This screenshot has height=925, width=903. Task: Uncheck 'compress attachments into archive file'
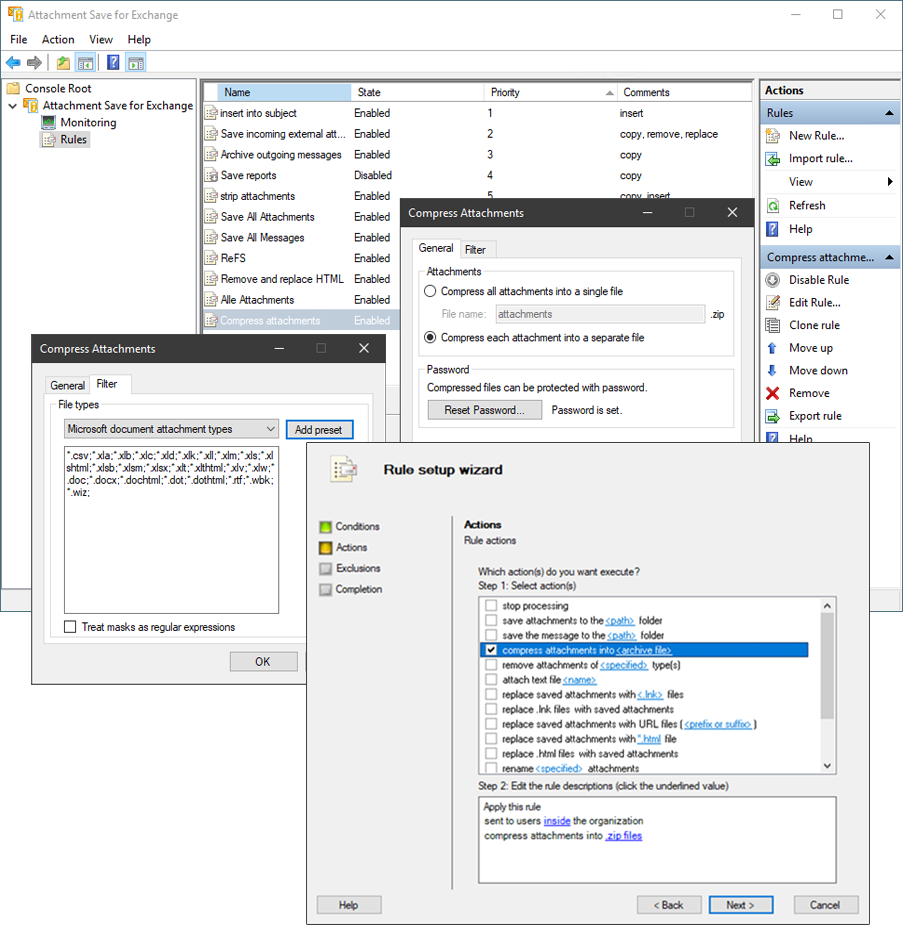tap(491, 650)
